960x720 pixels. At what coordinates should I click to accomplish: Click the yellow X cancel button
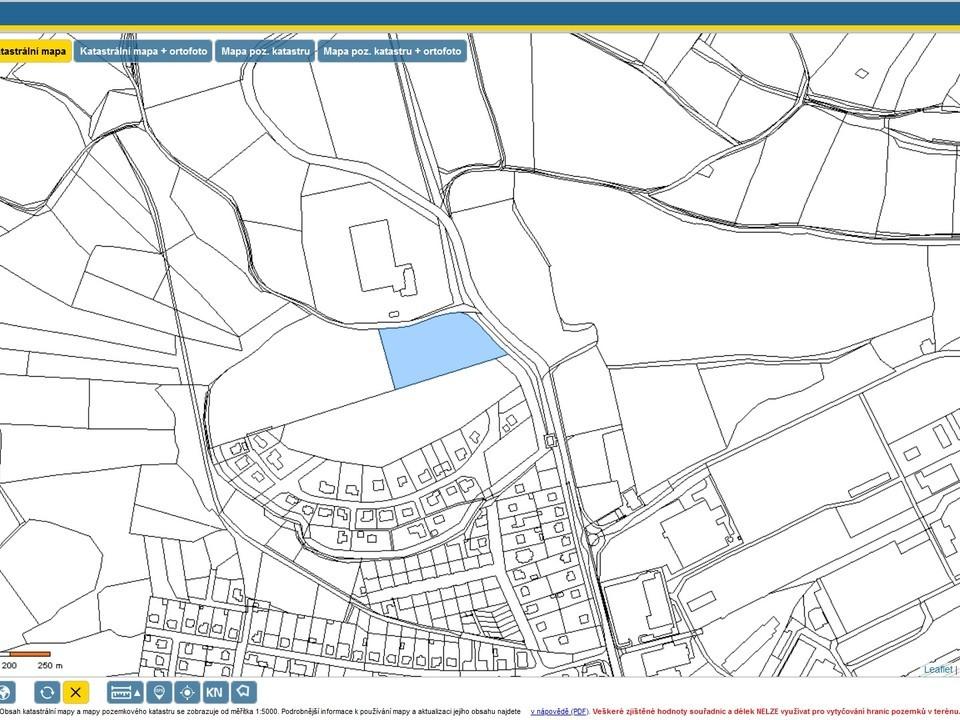[76, 692]
